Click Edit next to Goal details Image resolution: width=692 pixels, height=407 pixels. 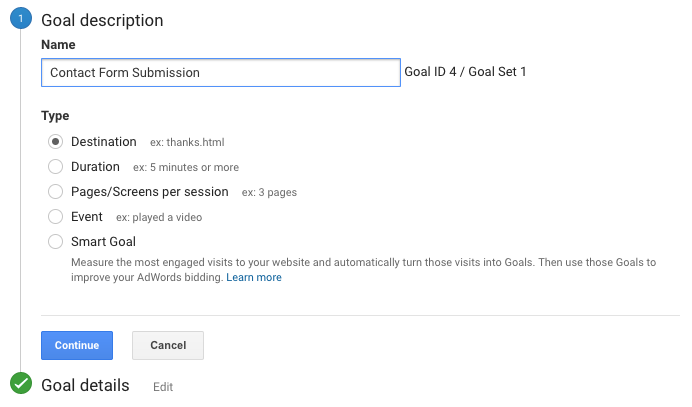pos(163,386)
